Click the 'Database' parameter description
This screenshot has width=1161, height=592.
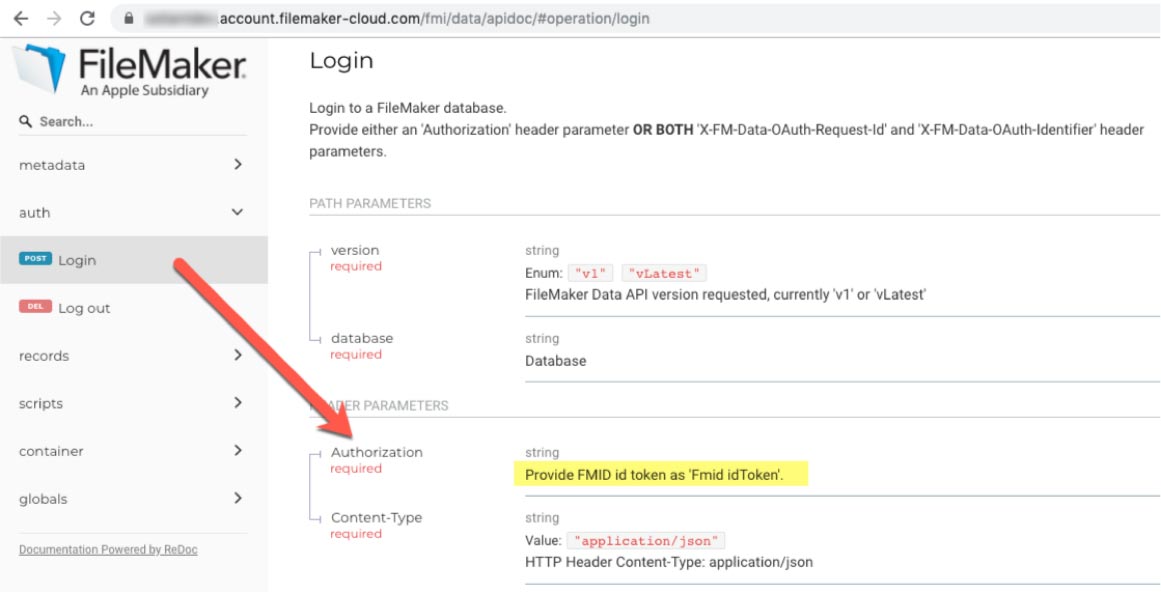[555, 361]
